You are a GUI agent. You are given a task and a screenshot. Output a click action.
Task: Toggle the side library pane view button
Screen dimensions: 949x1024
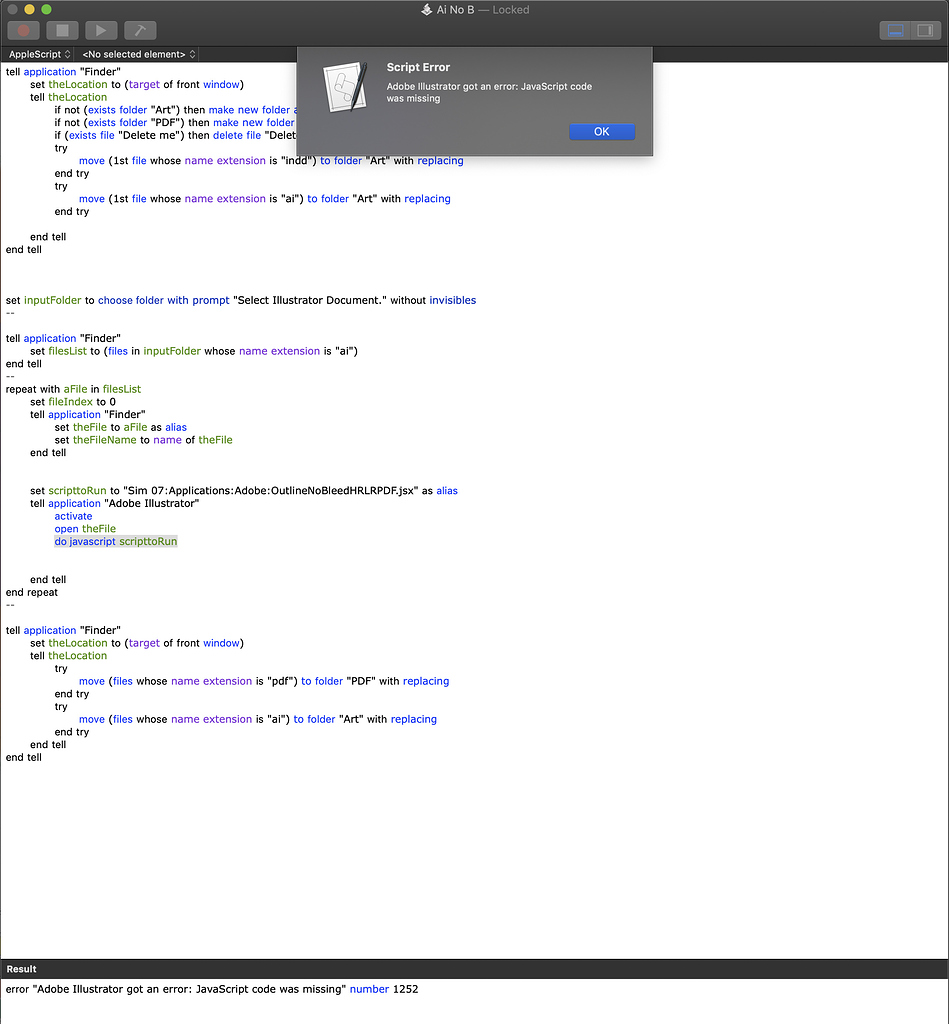click(x=925, y=31)
